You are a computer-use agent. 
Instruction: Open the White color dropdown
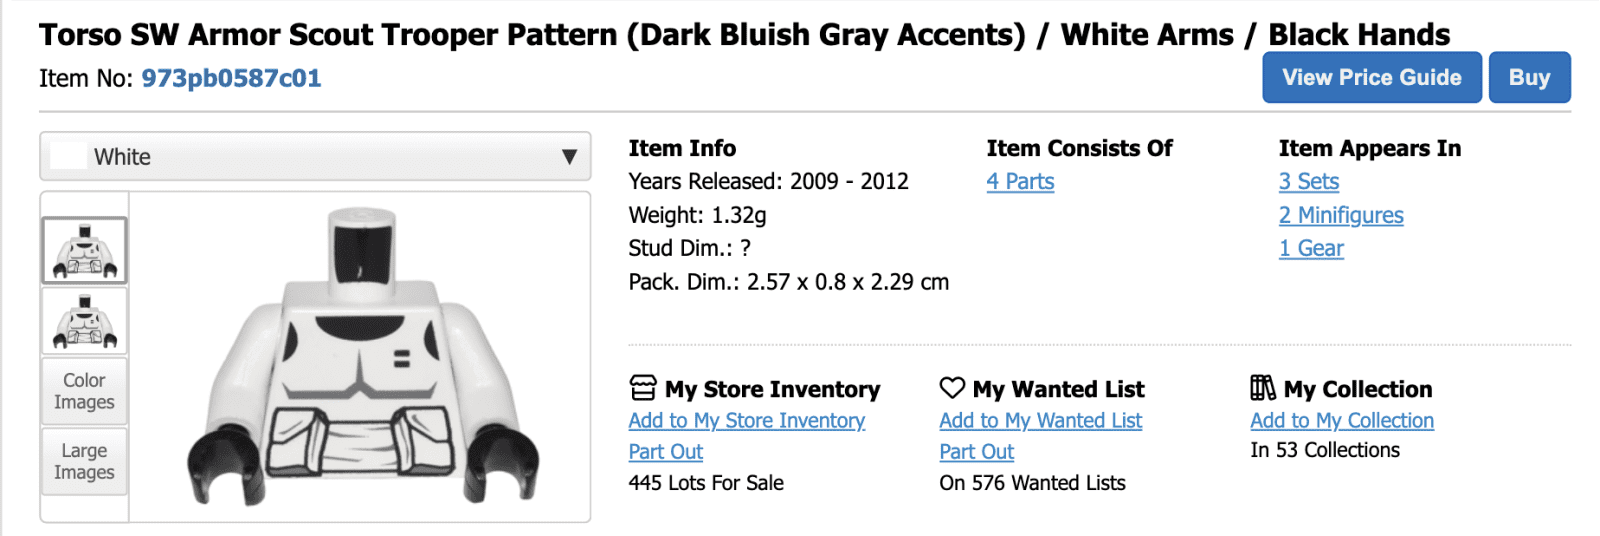coord(315,157)
